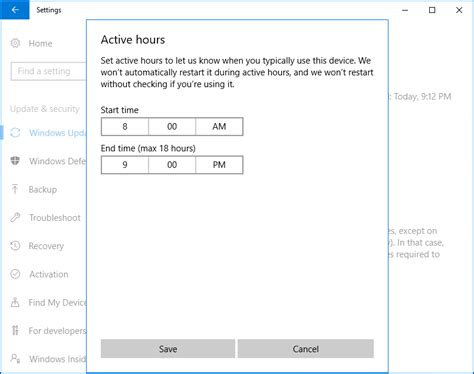474x374 pixels.
Task: Open the Start time minutes selector
Action: point(172,127)
